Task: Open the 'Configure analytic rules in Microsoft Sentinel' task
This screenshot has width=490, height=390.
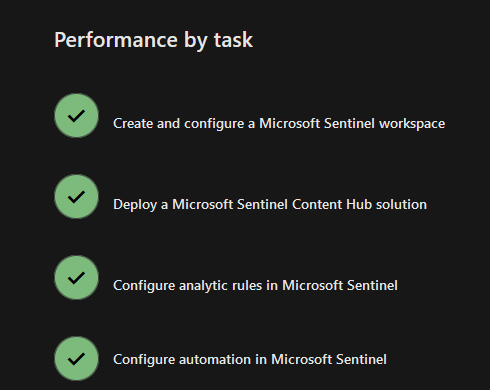Action: [x=255, y=286]
